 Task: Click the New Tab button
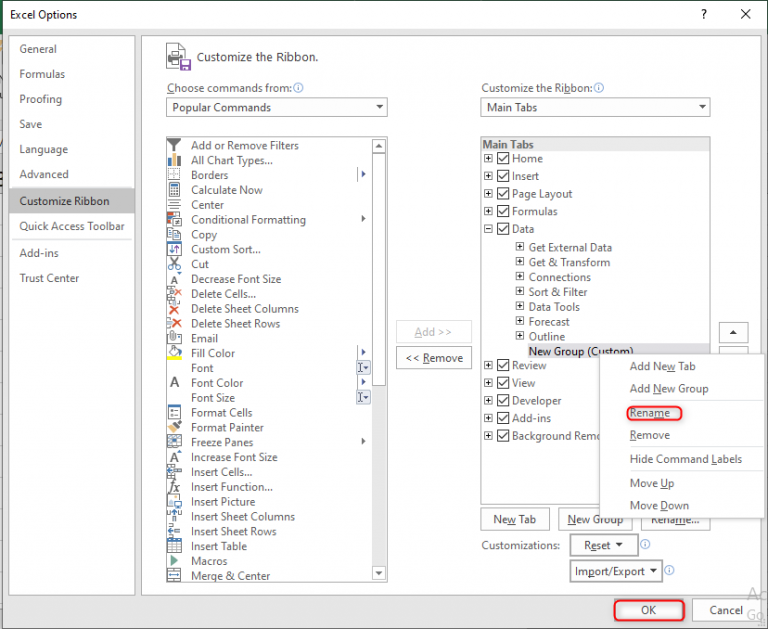[515, 519]
